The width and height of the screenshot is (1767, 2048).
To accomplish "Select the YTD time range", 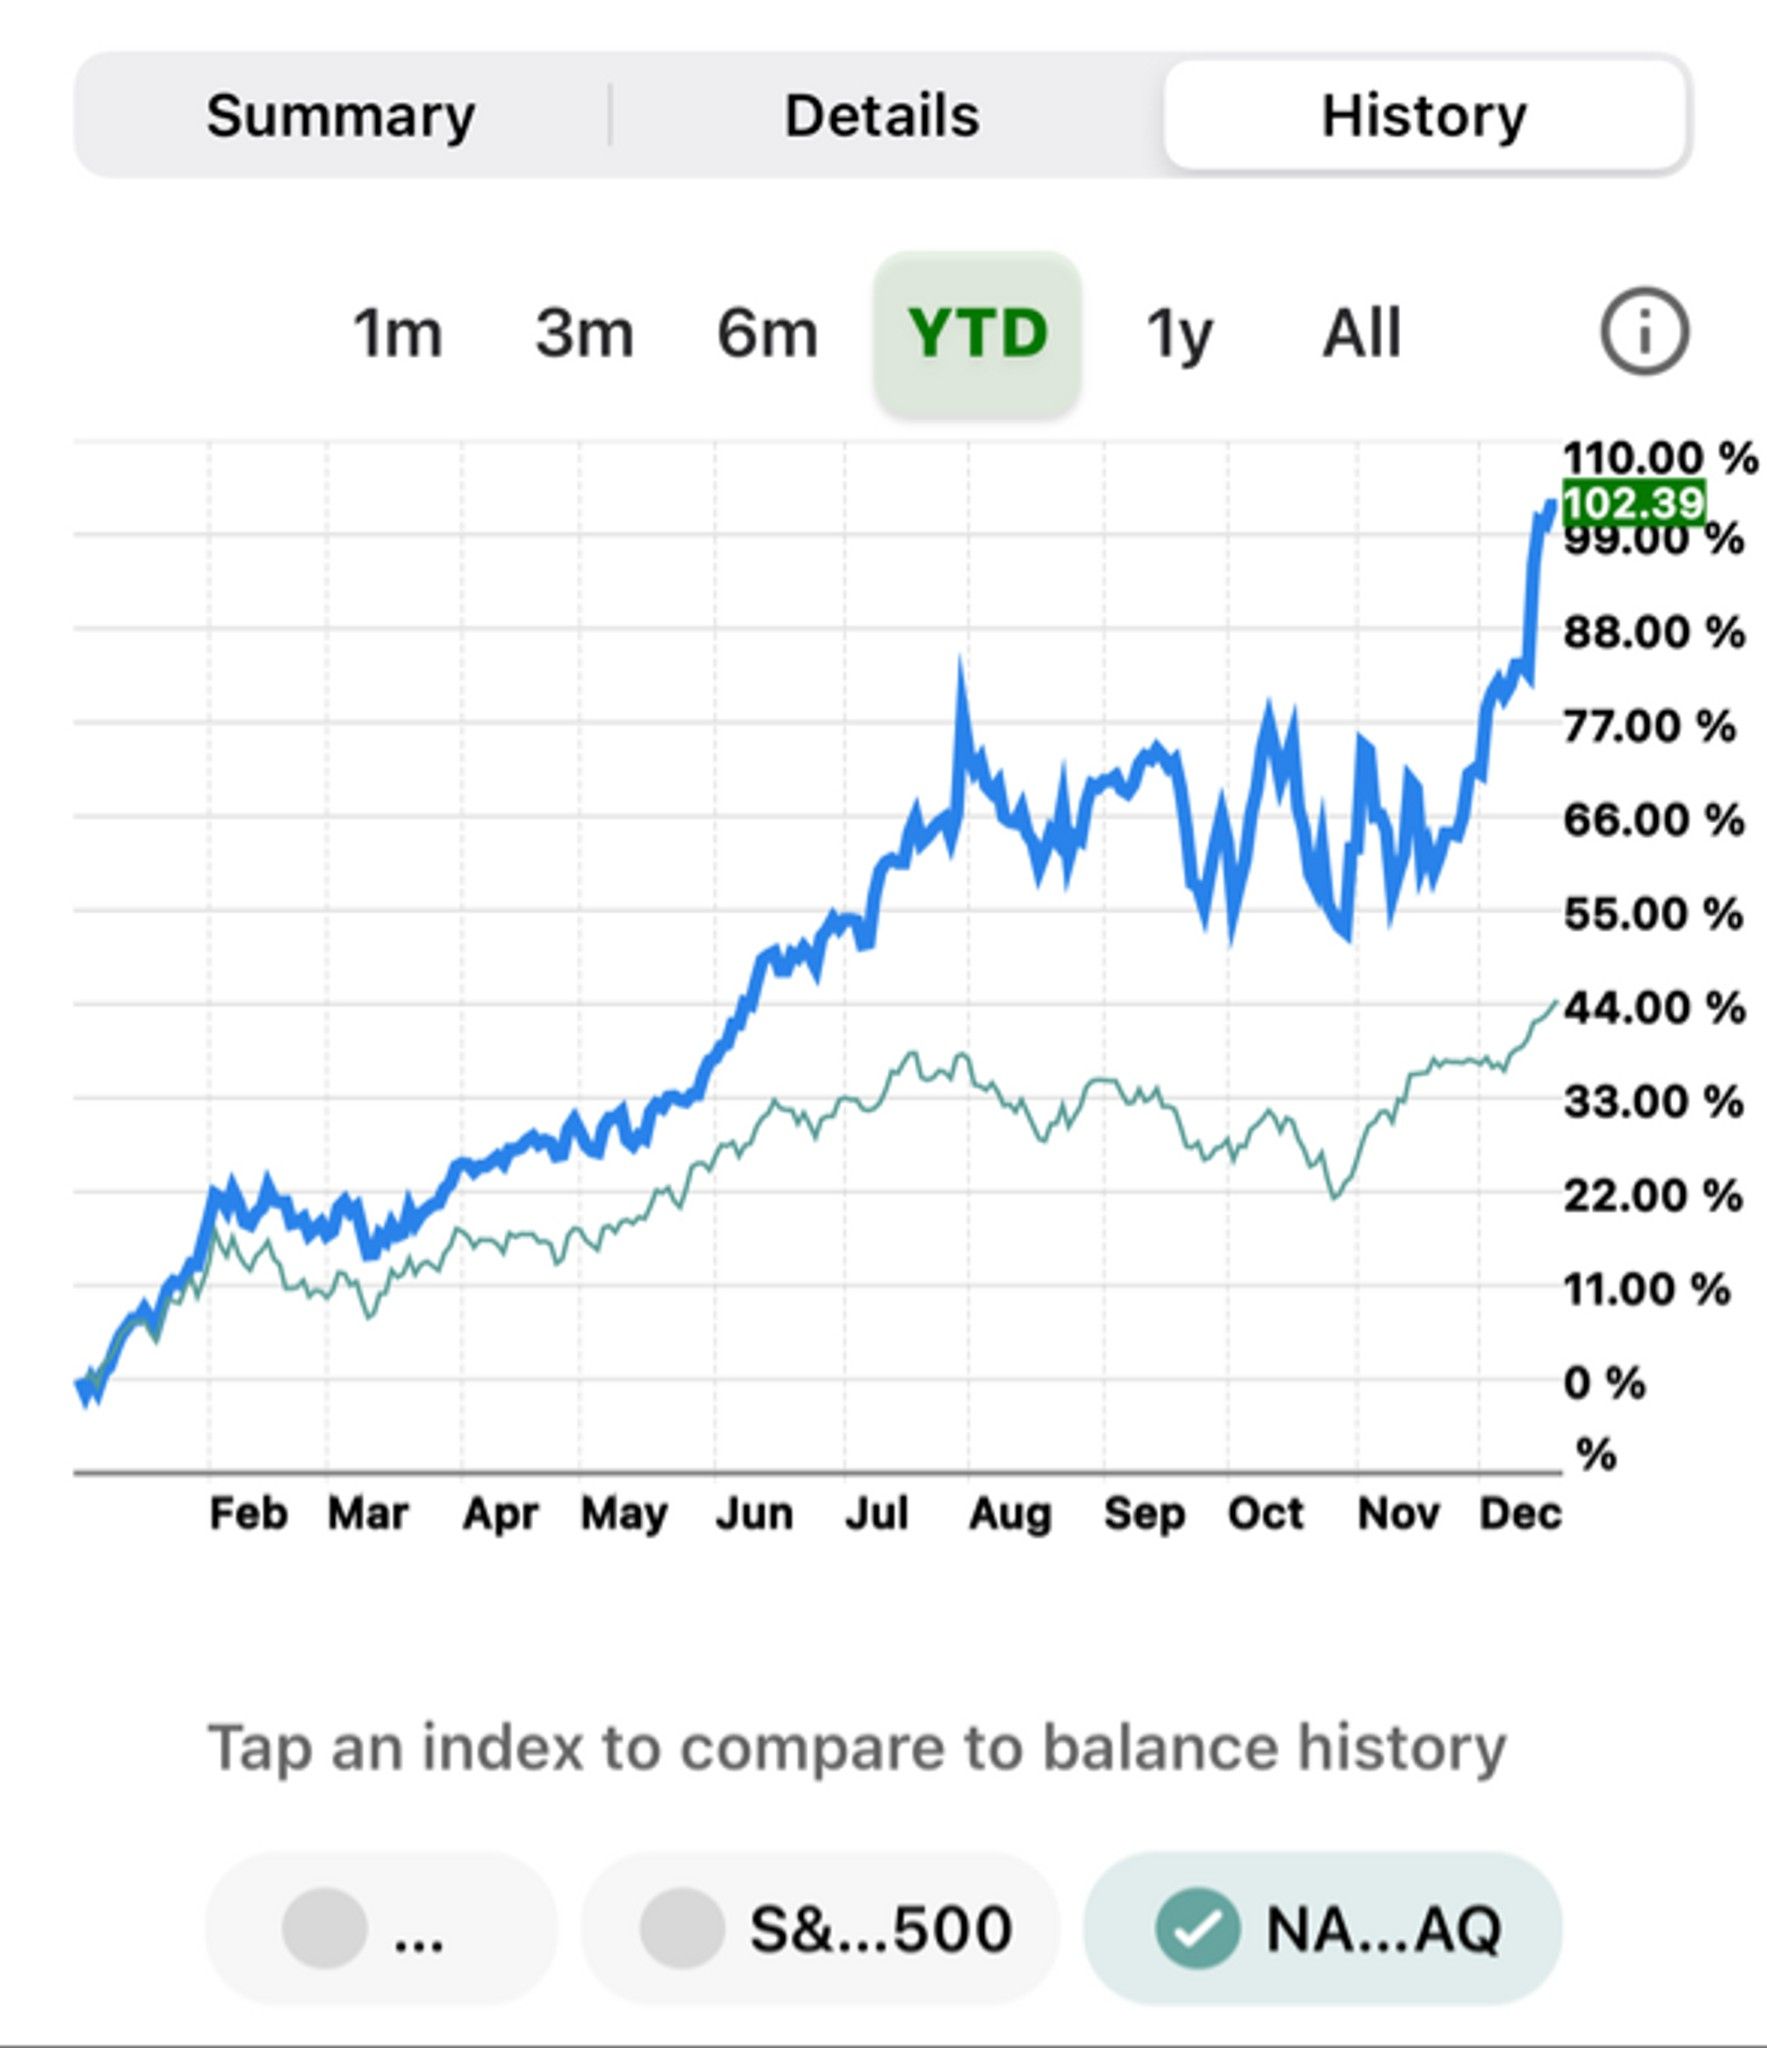I will click(977, 333).
